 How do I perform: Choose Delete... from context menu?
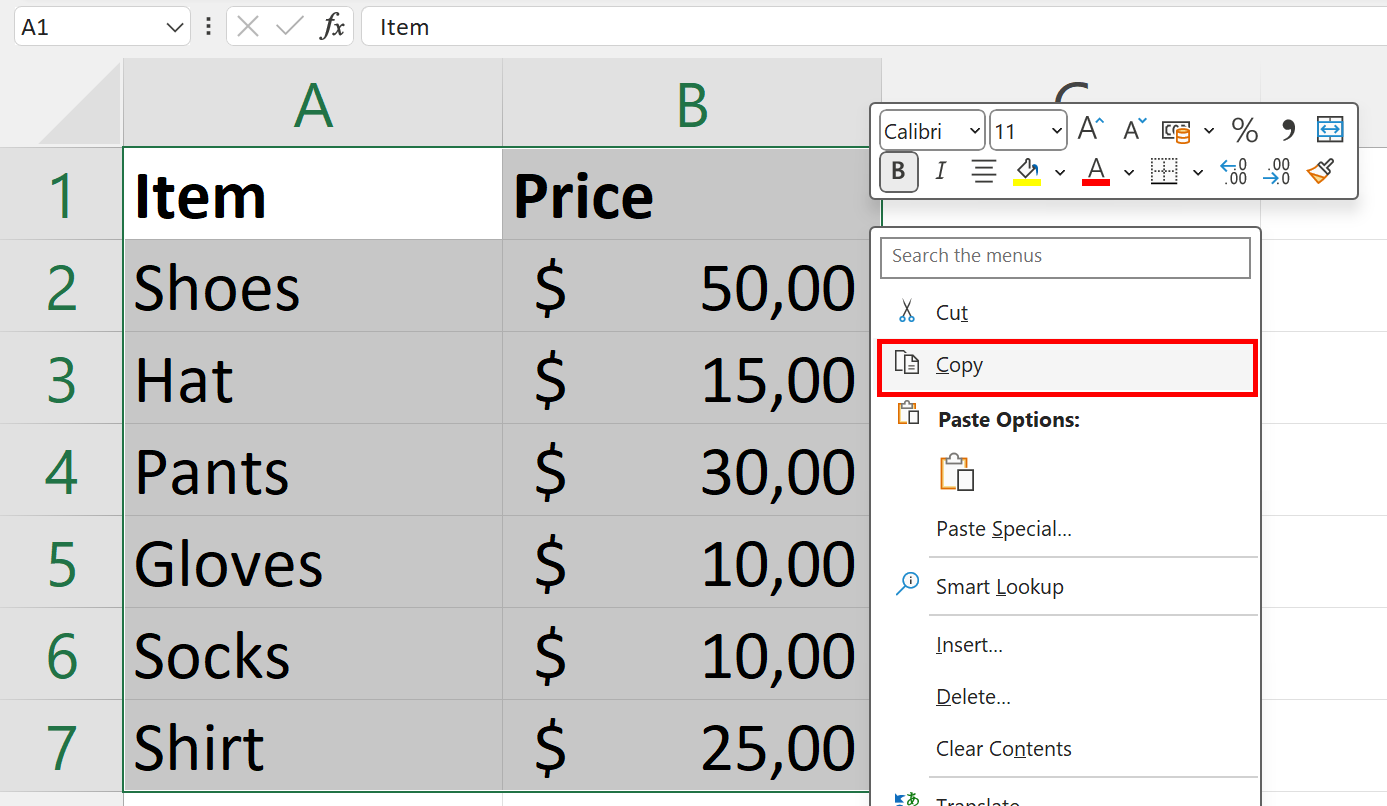[1065, 697]
